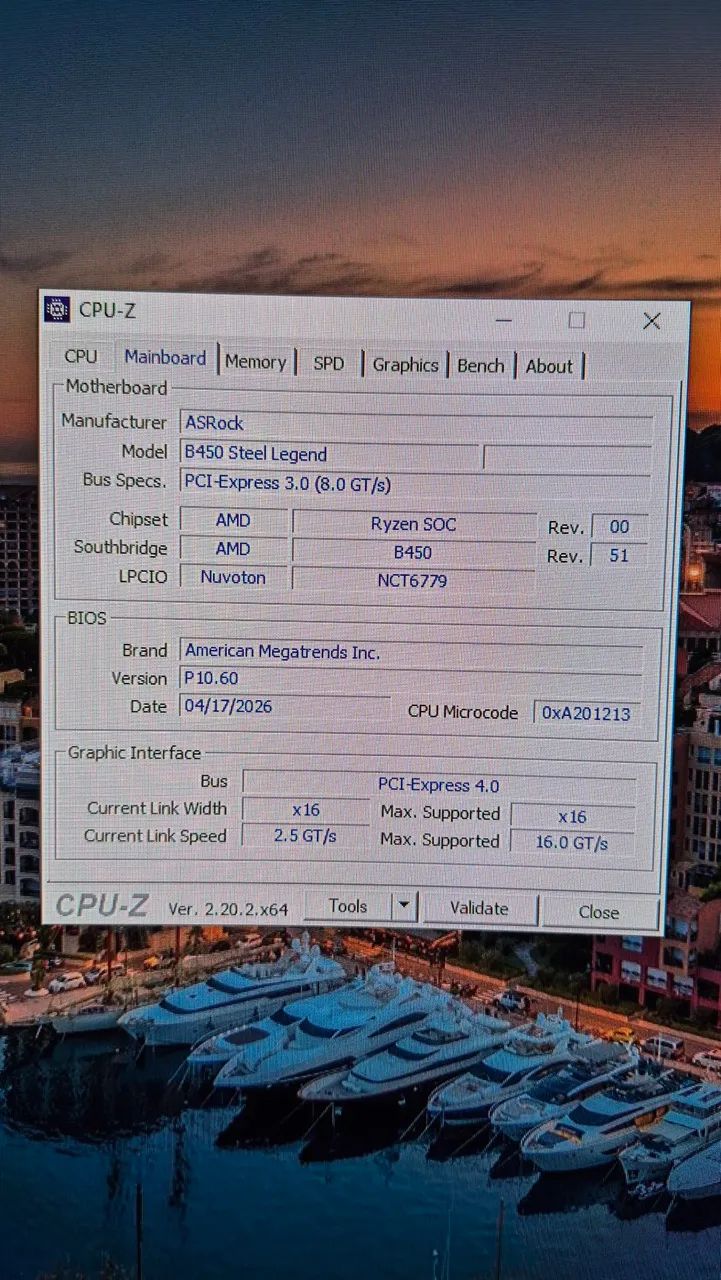Click the Tools button
The height and width of the screenshot is (1280, 721).
tap(347, 906)
